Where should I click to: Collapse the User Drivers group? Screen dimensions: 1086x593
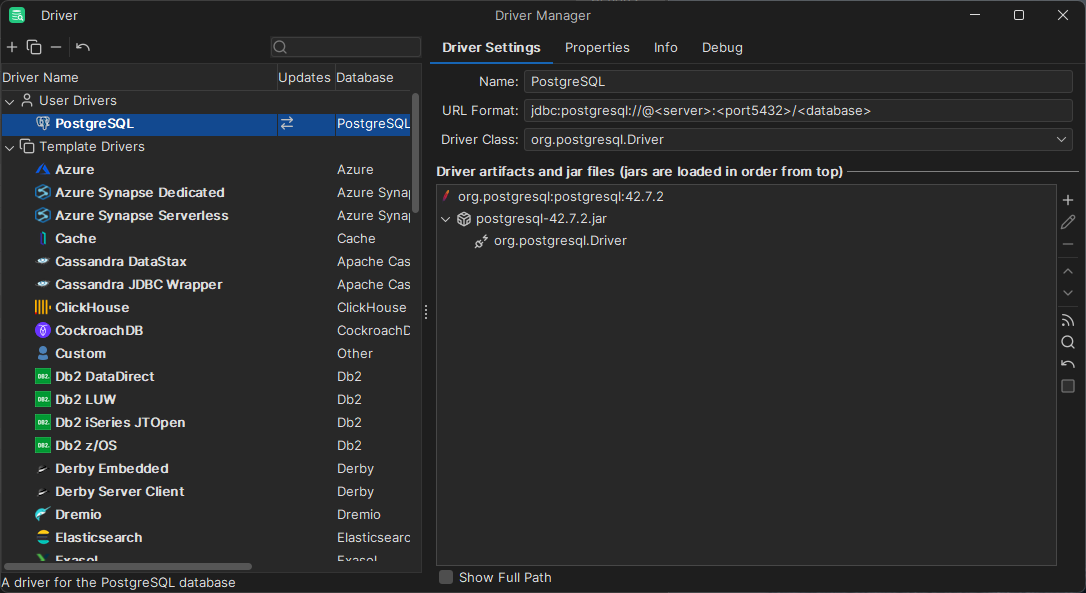click(x=10, y=101)
